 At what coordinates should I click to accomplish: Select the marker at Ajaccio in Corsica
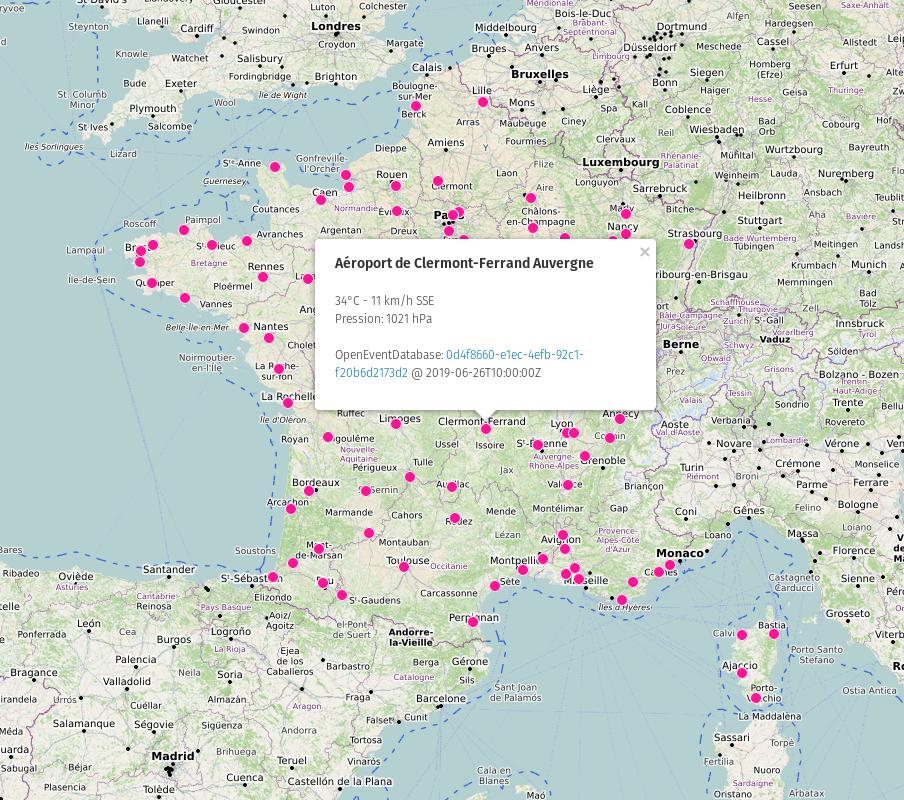point(742,671)
